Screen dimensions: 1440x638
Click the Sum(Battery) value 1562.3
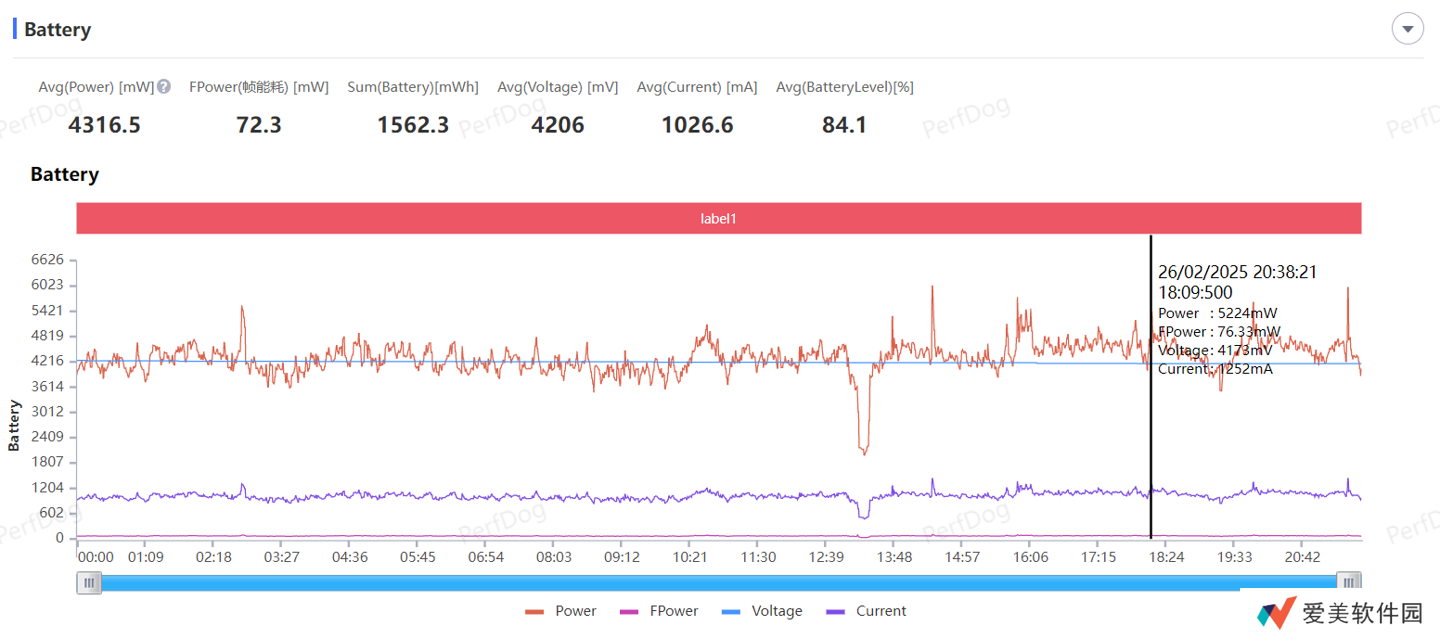coord(413,125)
